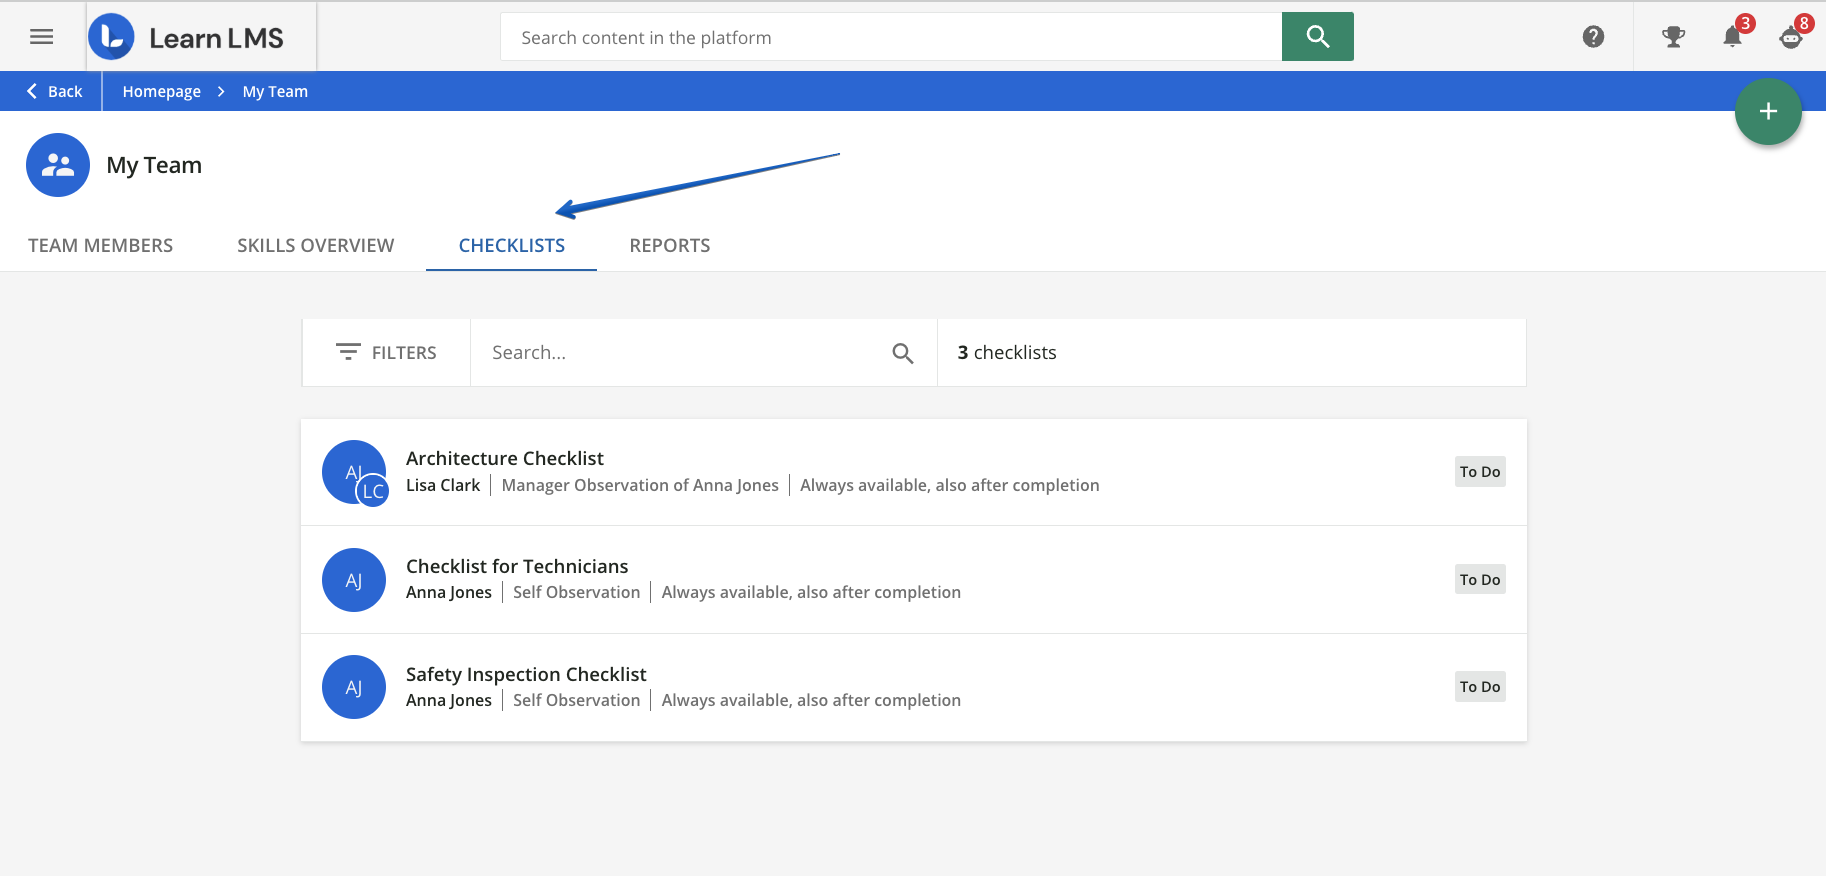The height and width of the screenshot is (876, 1826).
Task: Click availability text in Architecture Checklist row
Action: (950, 485)
